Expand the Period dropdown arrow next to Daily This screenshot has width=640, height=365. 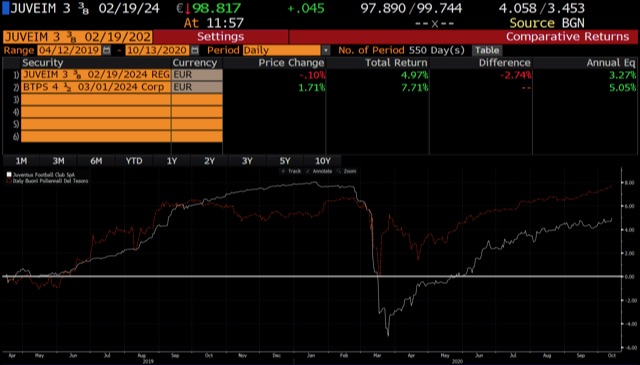[x=326, y=50]
